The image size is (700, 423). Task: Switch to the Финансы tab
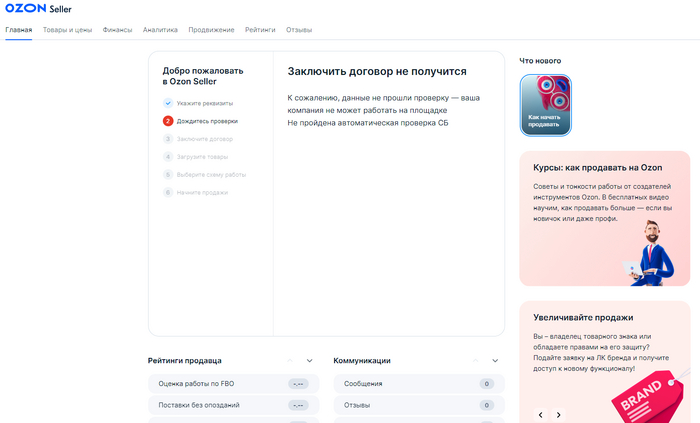coord(117,30)
